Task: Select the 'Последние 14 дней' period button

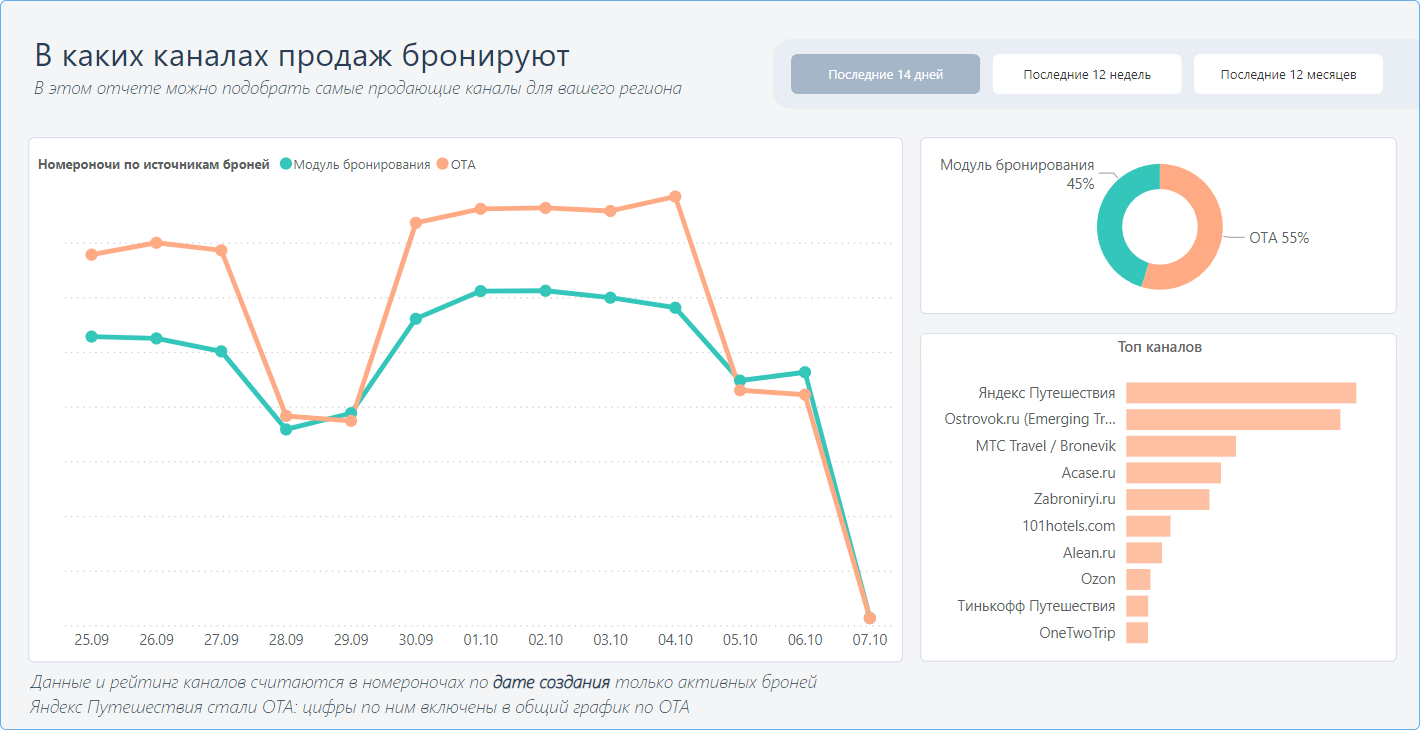Action: (885, 74)
